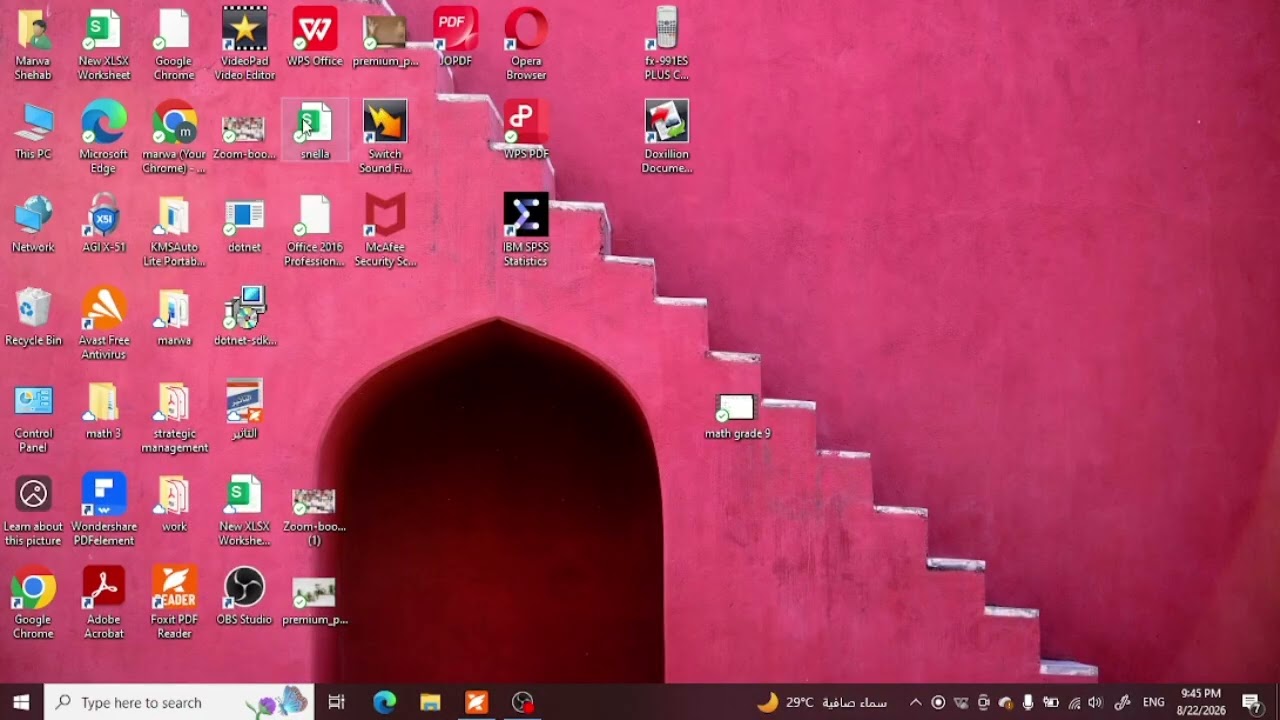Open Microsoft Edge from the taskbar
1280x720 pixels.
click(385, 702)
